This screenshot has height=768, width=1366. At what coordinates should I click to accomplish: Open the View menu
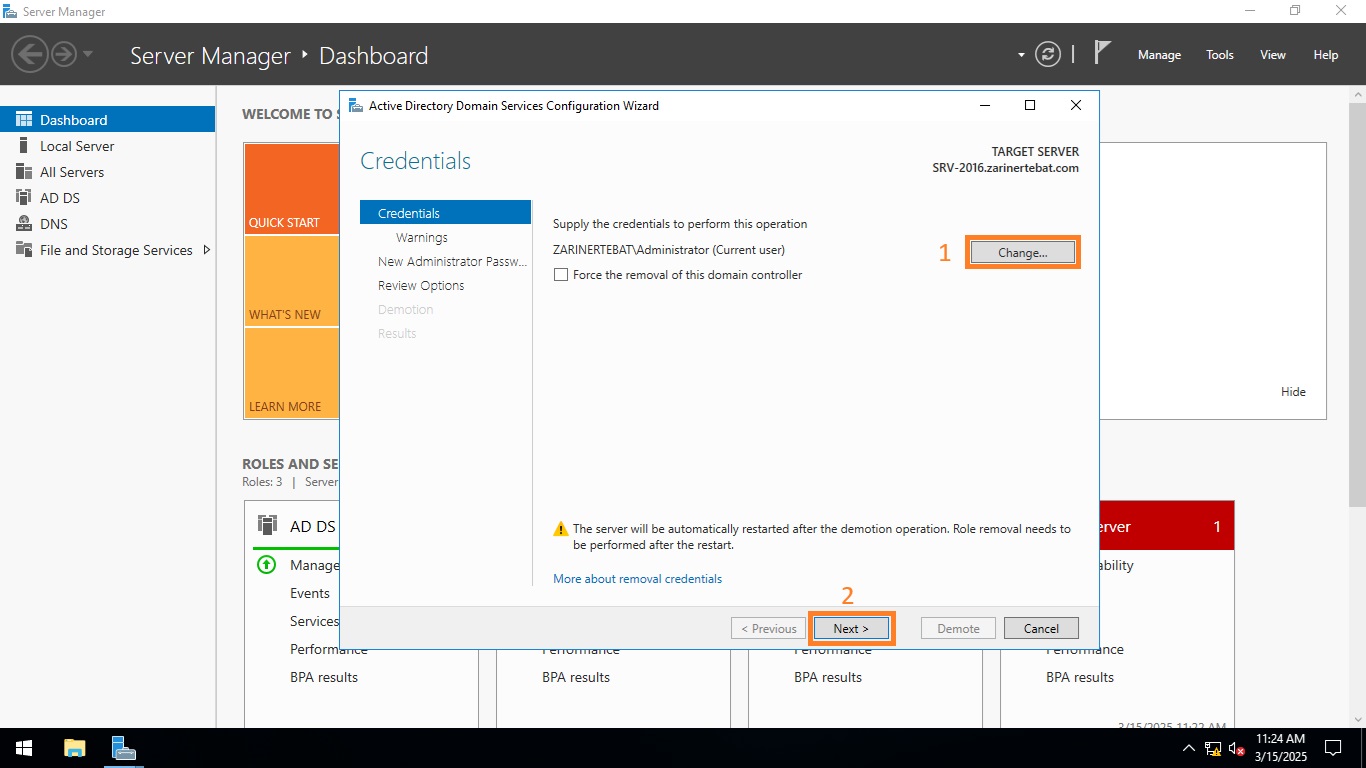point(1273,55)
